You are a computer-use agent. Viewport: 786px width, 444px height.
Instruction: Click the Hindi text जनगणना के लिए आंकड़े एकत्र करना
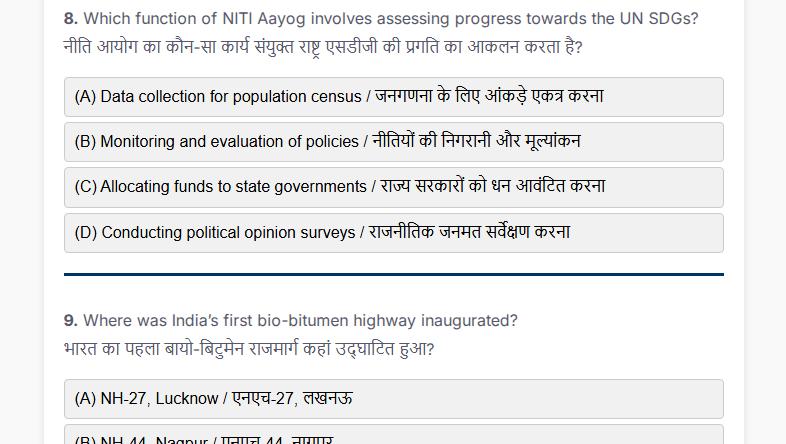[489, 96]
